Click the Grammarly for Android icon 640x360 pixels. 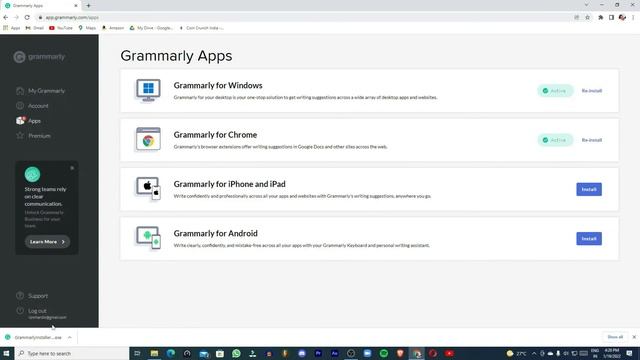point(148,238)
